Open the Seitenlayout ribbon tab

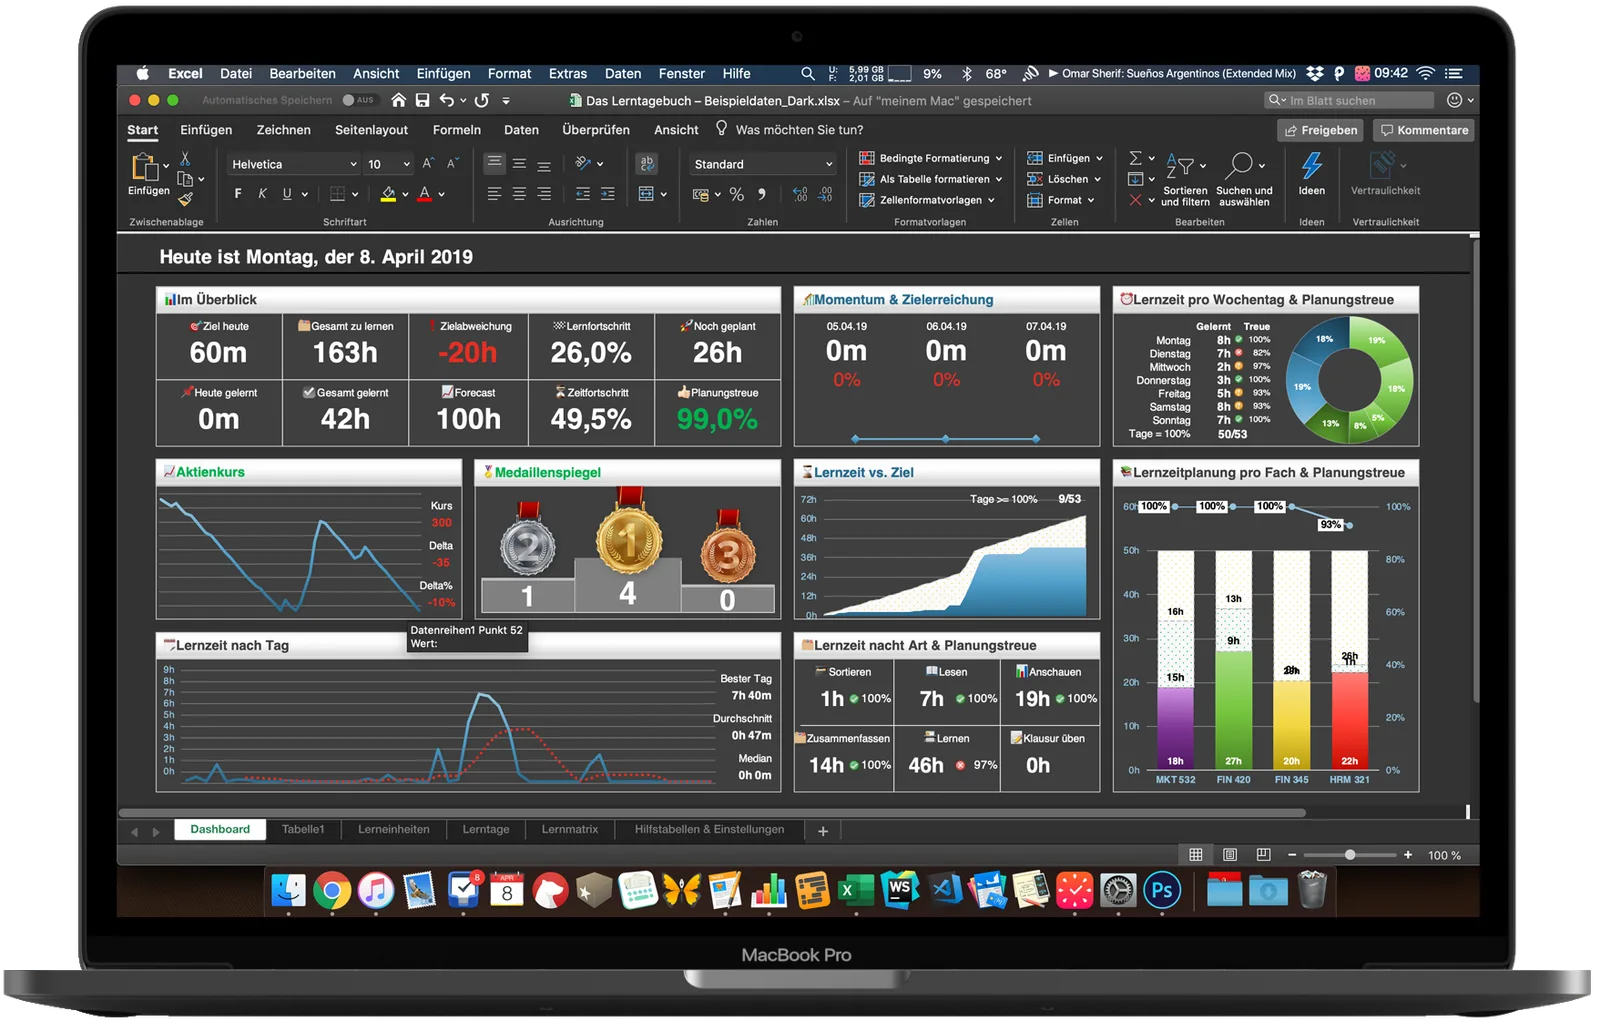371,130
